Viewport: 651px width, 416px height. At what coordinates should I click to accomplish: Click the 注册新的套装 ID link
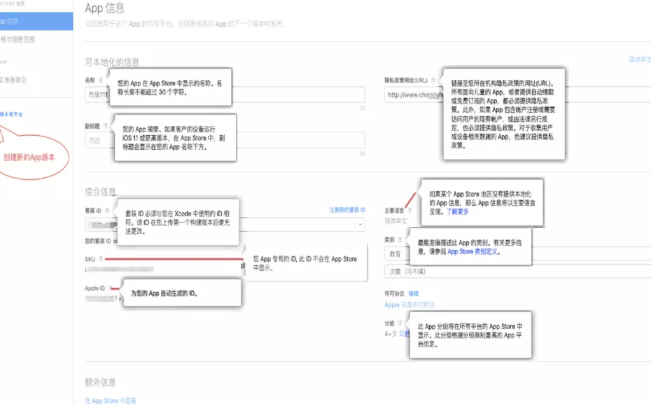347,210
